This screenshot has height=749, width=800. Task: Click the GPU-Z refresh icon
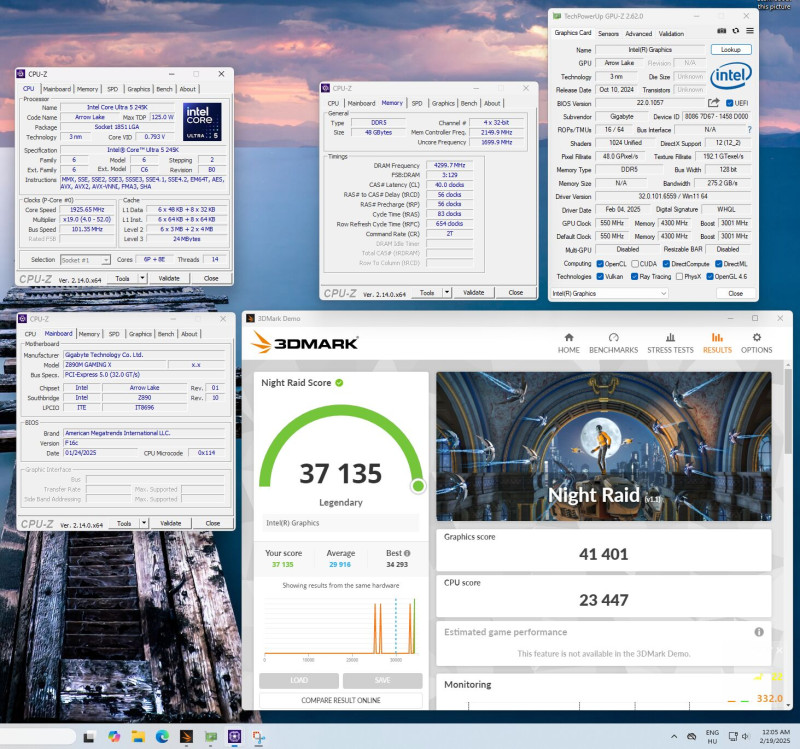pos(736,31)
